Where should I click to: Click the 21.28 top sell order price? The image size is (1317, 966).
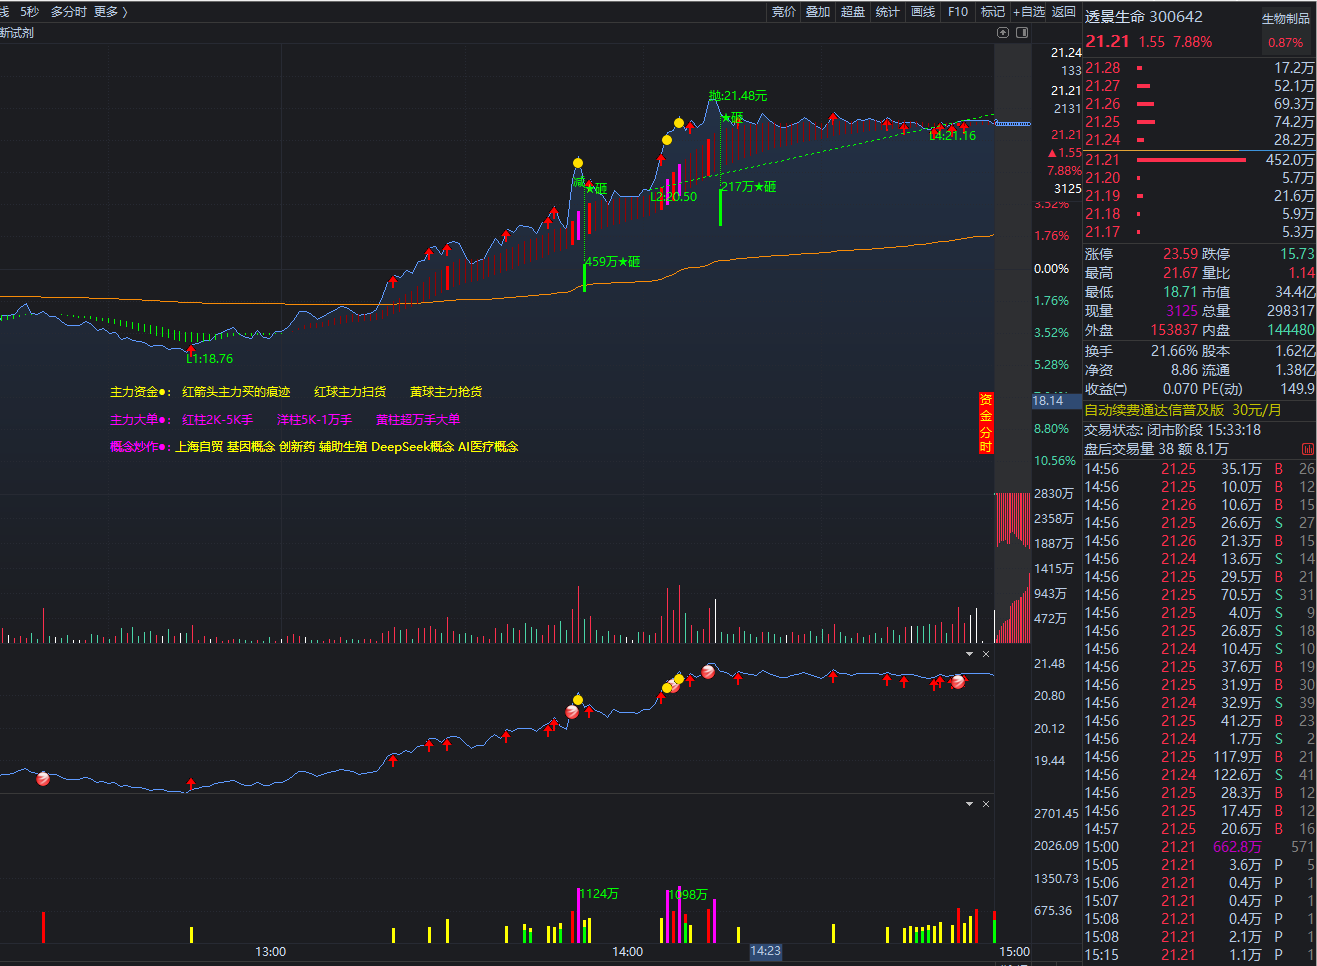point(1103,68)
